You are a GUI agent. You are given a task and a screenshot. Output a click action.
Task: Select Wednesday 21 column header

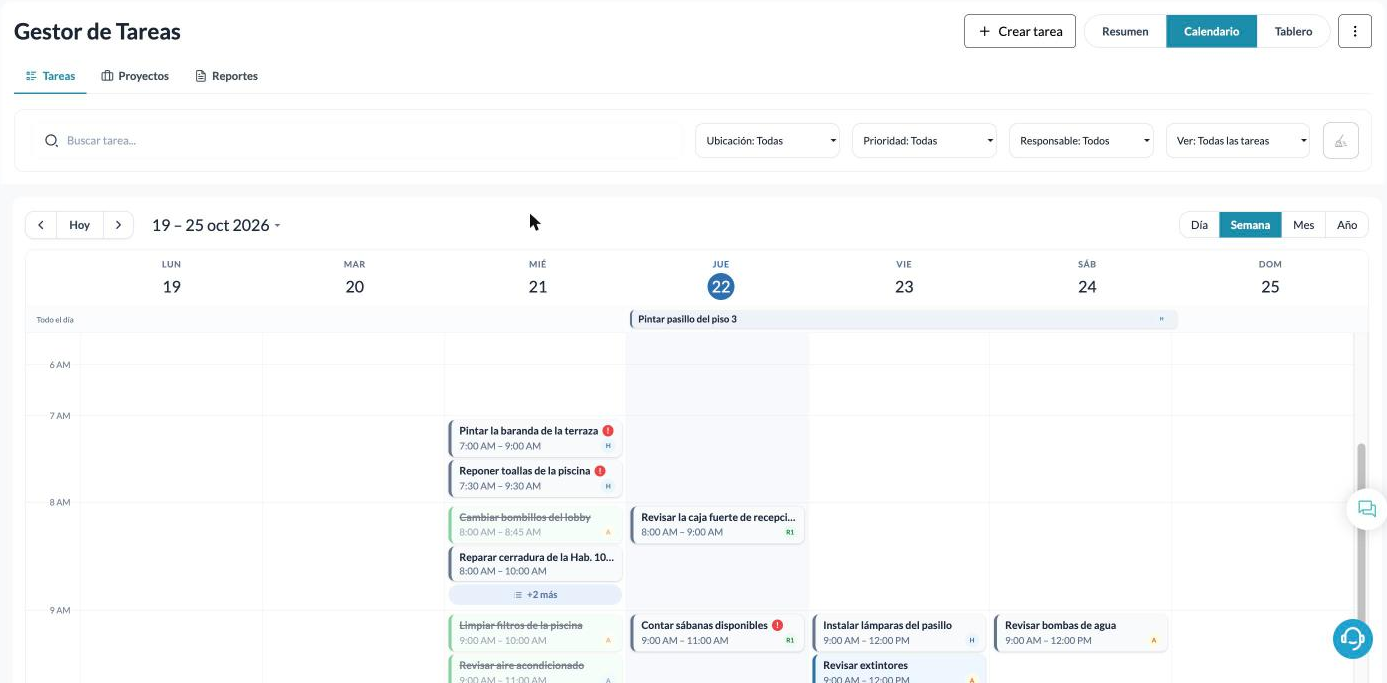pos(537,278)
